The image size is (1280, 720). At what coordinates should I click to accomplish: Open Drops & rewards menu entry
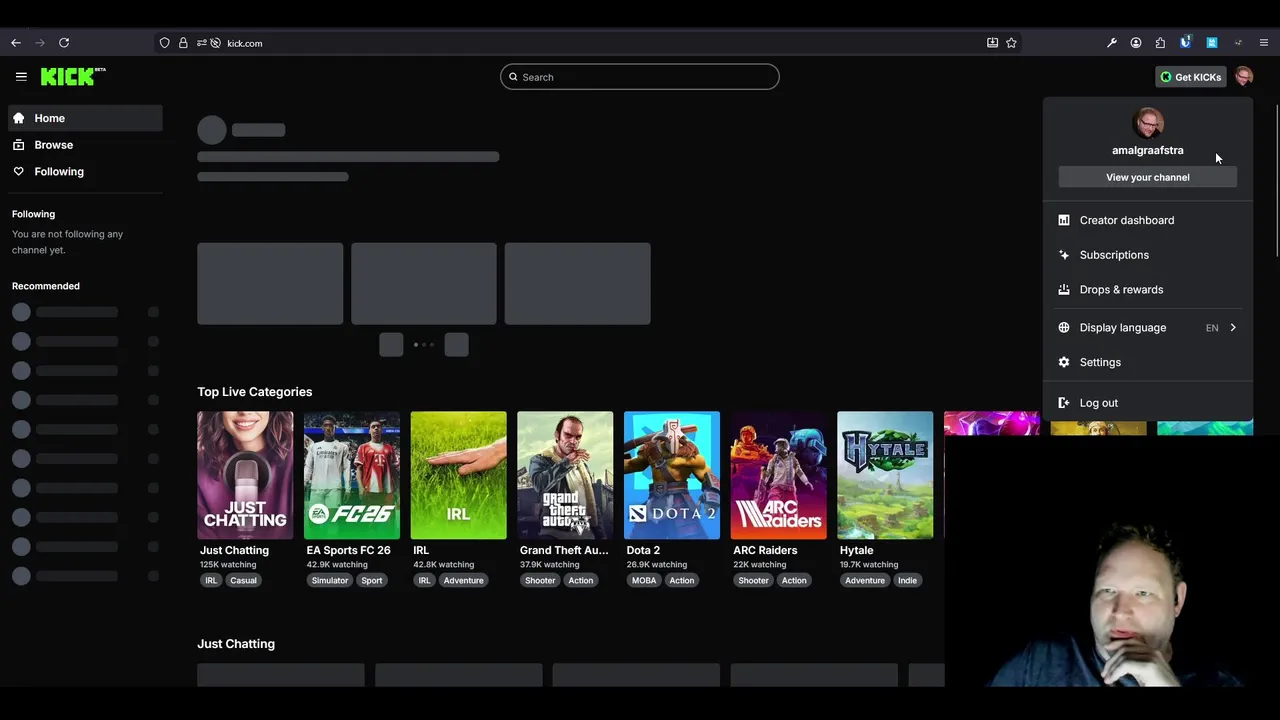pyautogui.click(x=1148, y=290)
